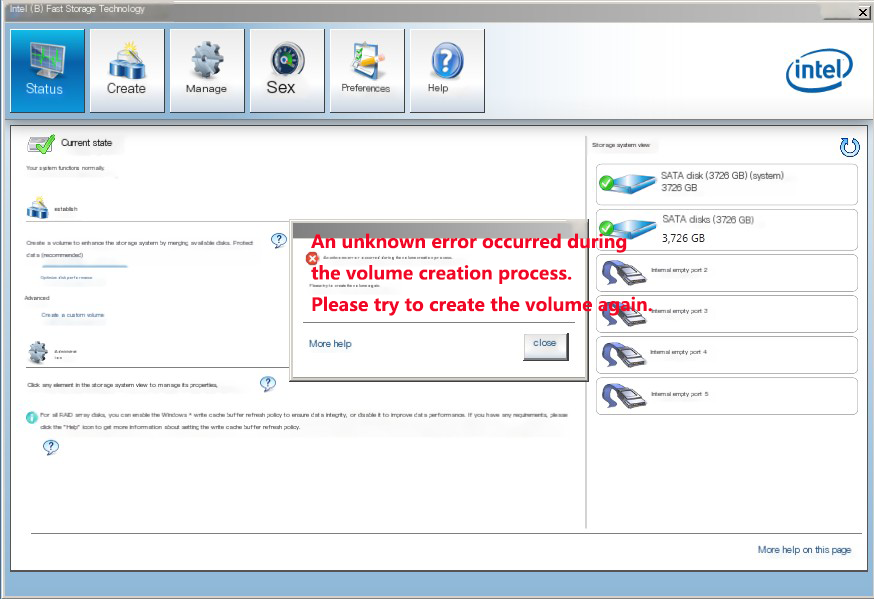Viewport: 874px width, 599px height.
Task: Select the Internal empty port 2 drive icon
Action: [623, 271]
